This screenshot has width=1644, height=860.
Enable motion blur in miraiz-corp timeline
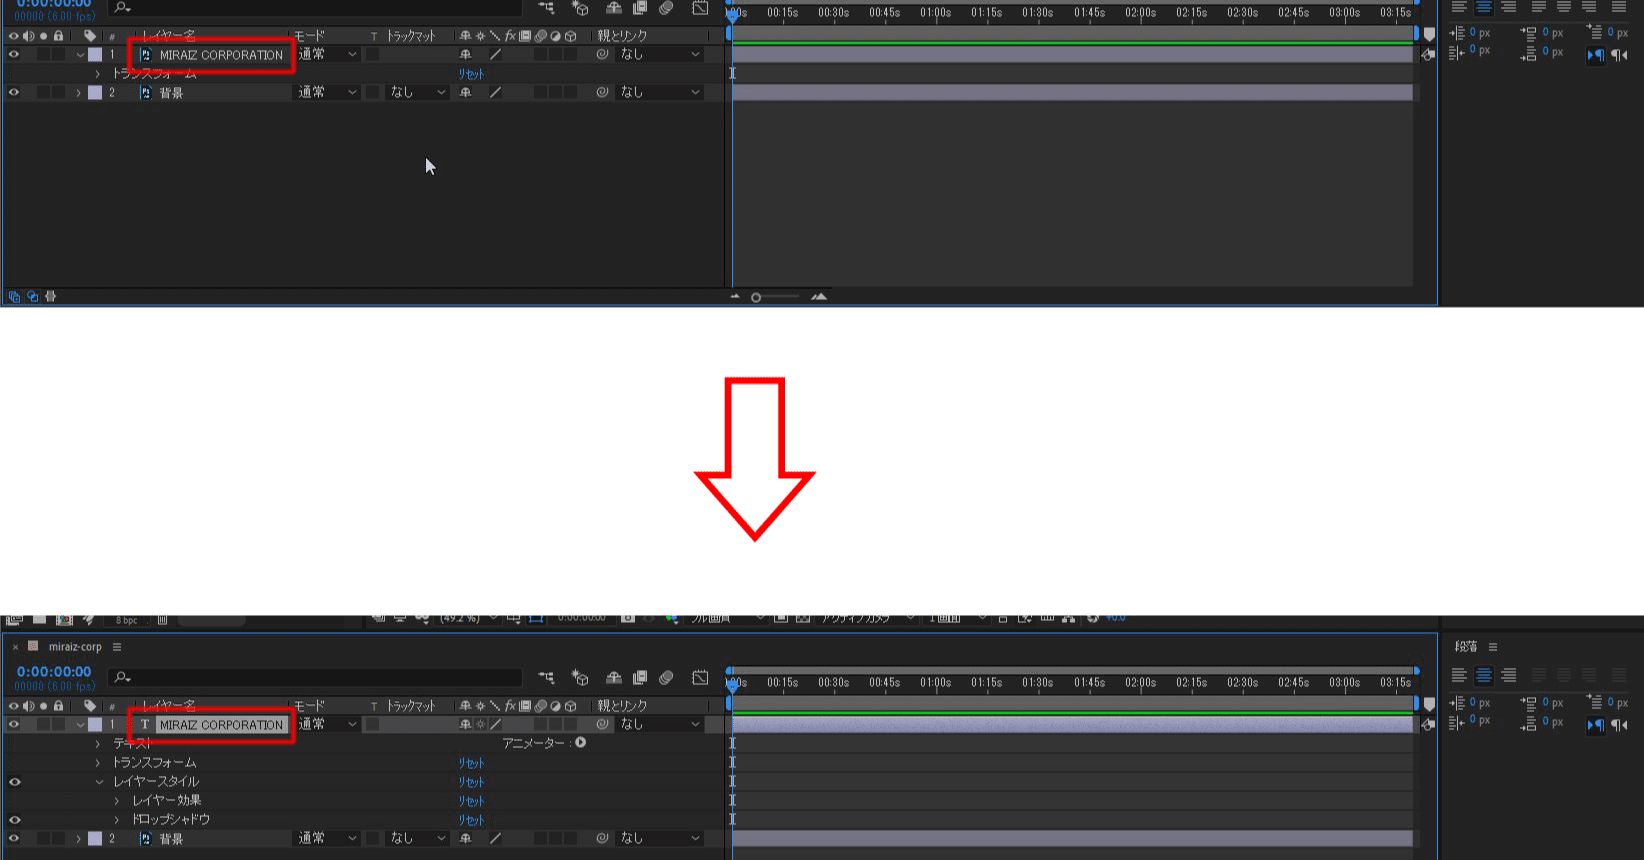[x=666, y=678]
